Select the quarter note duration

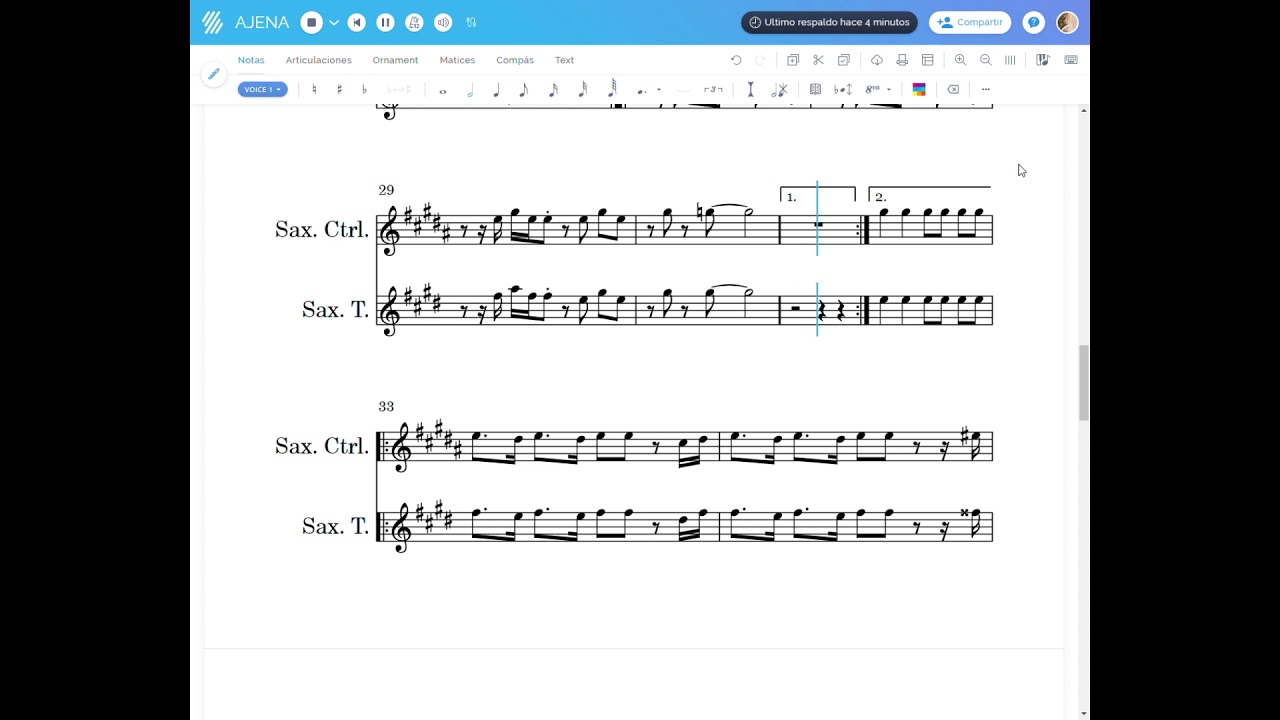(x=496, y=89)
